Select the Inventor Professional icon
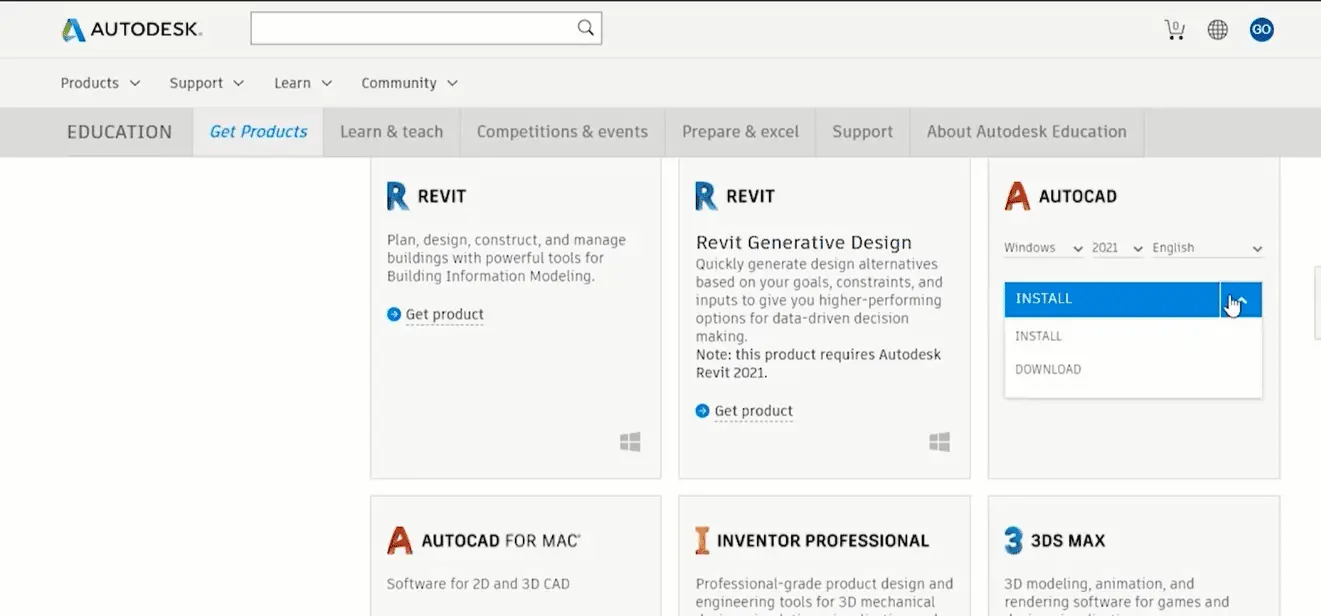The image size is (1321, 616). 700,540
